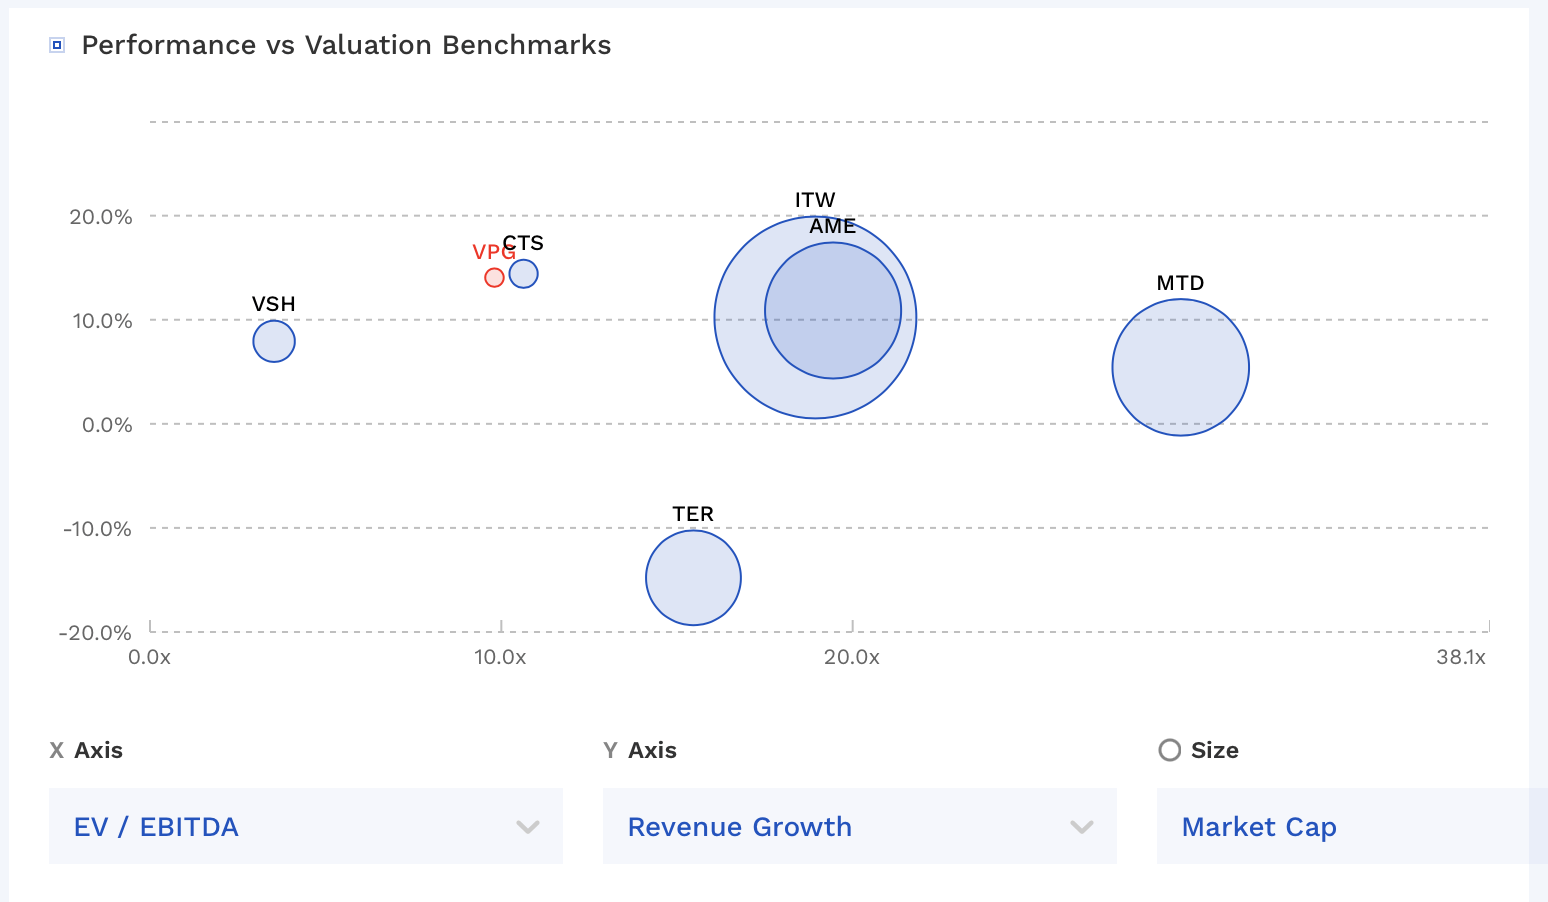Open the EV / EBITDA X Axis dropdown
This screenshot has height=902, width=1548.
(x=305, y=826)
